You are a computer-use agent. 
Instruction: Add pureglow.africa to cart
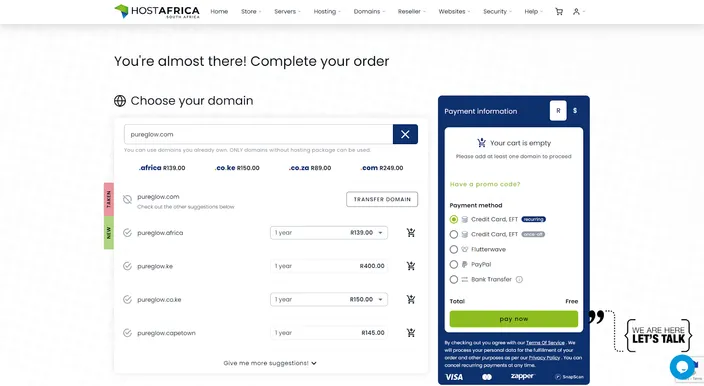(x=411, y=232)
